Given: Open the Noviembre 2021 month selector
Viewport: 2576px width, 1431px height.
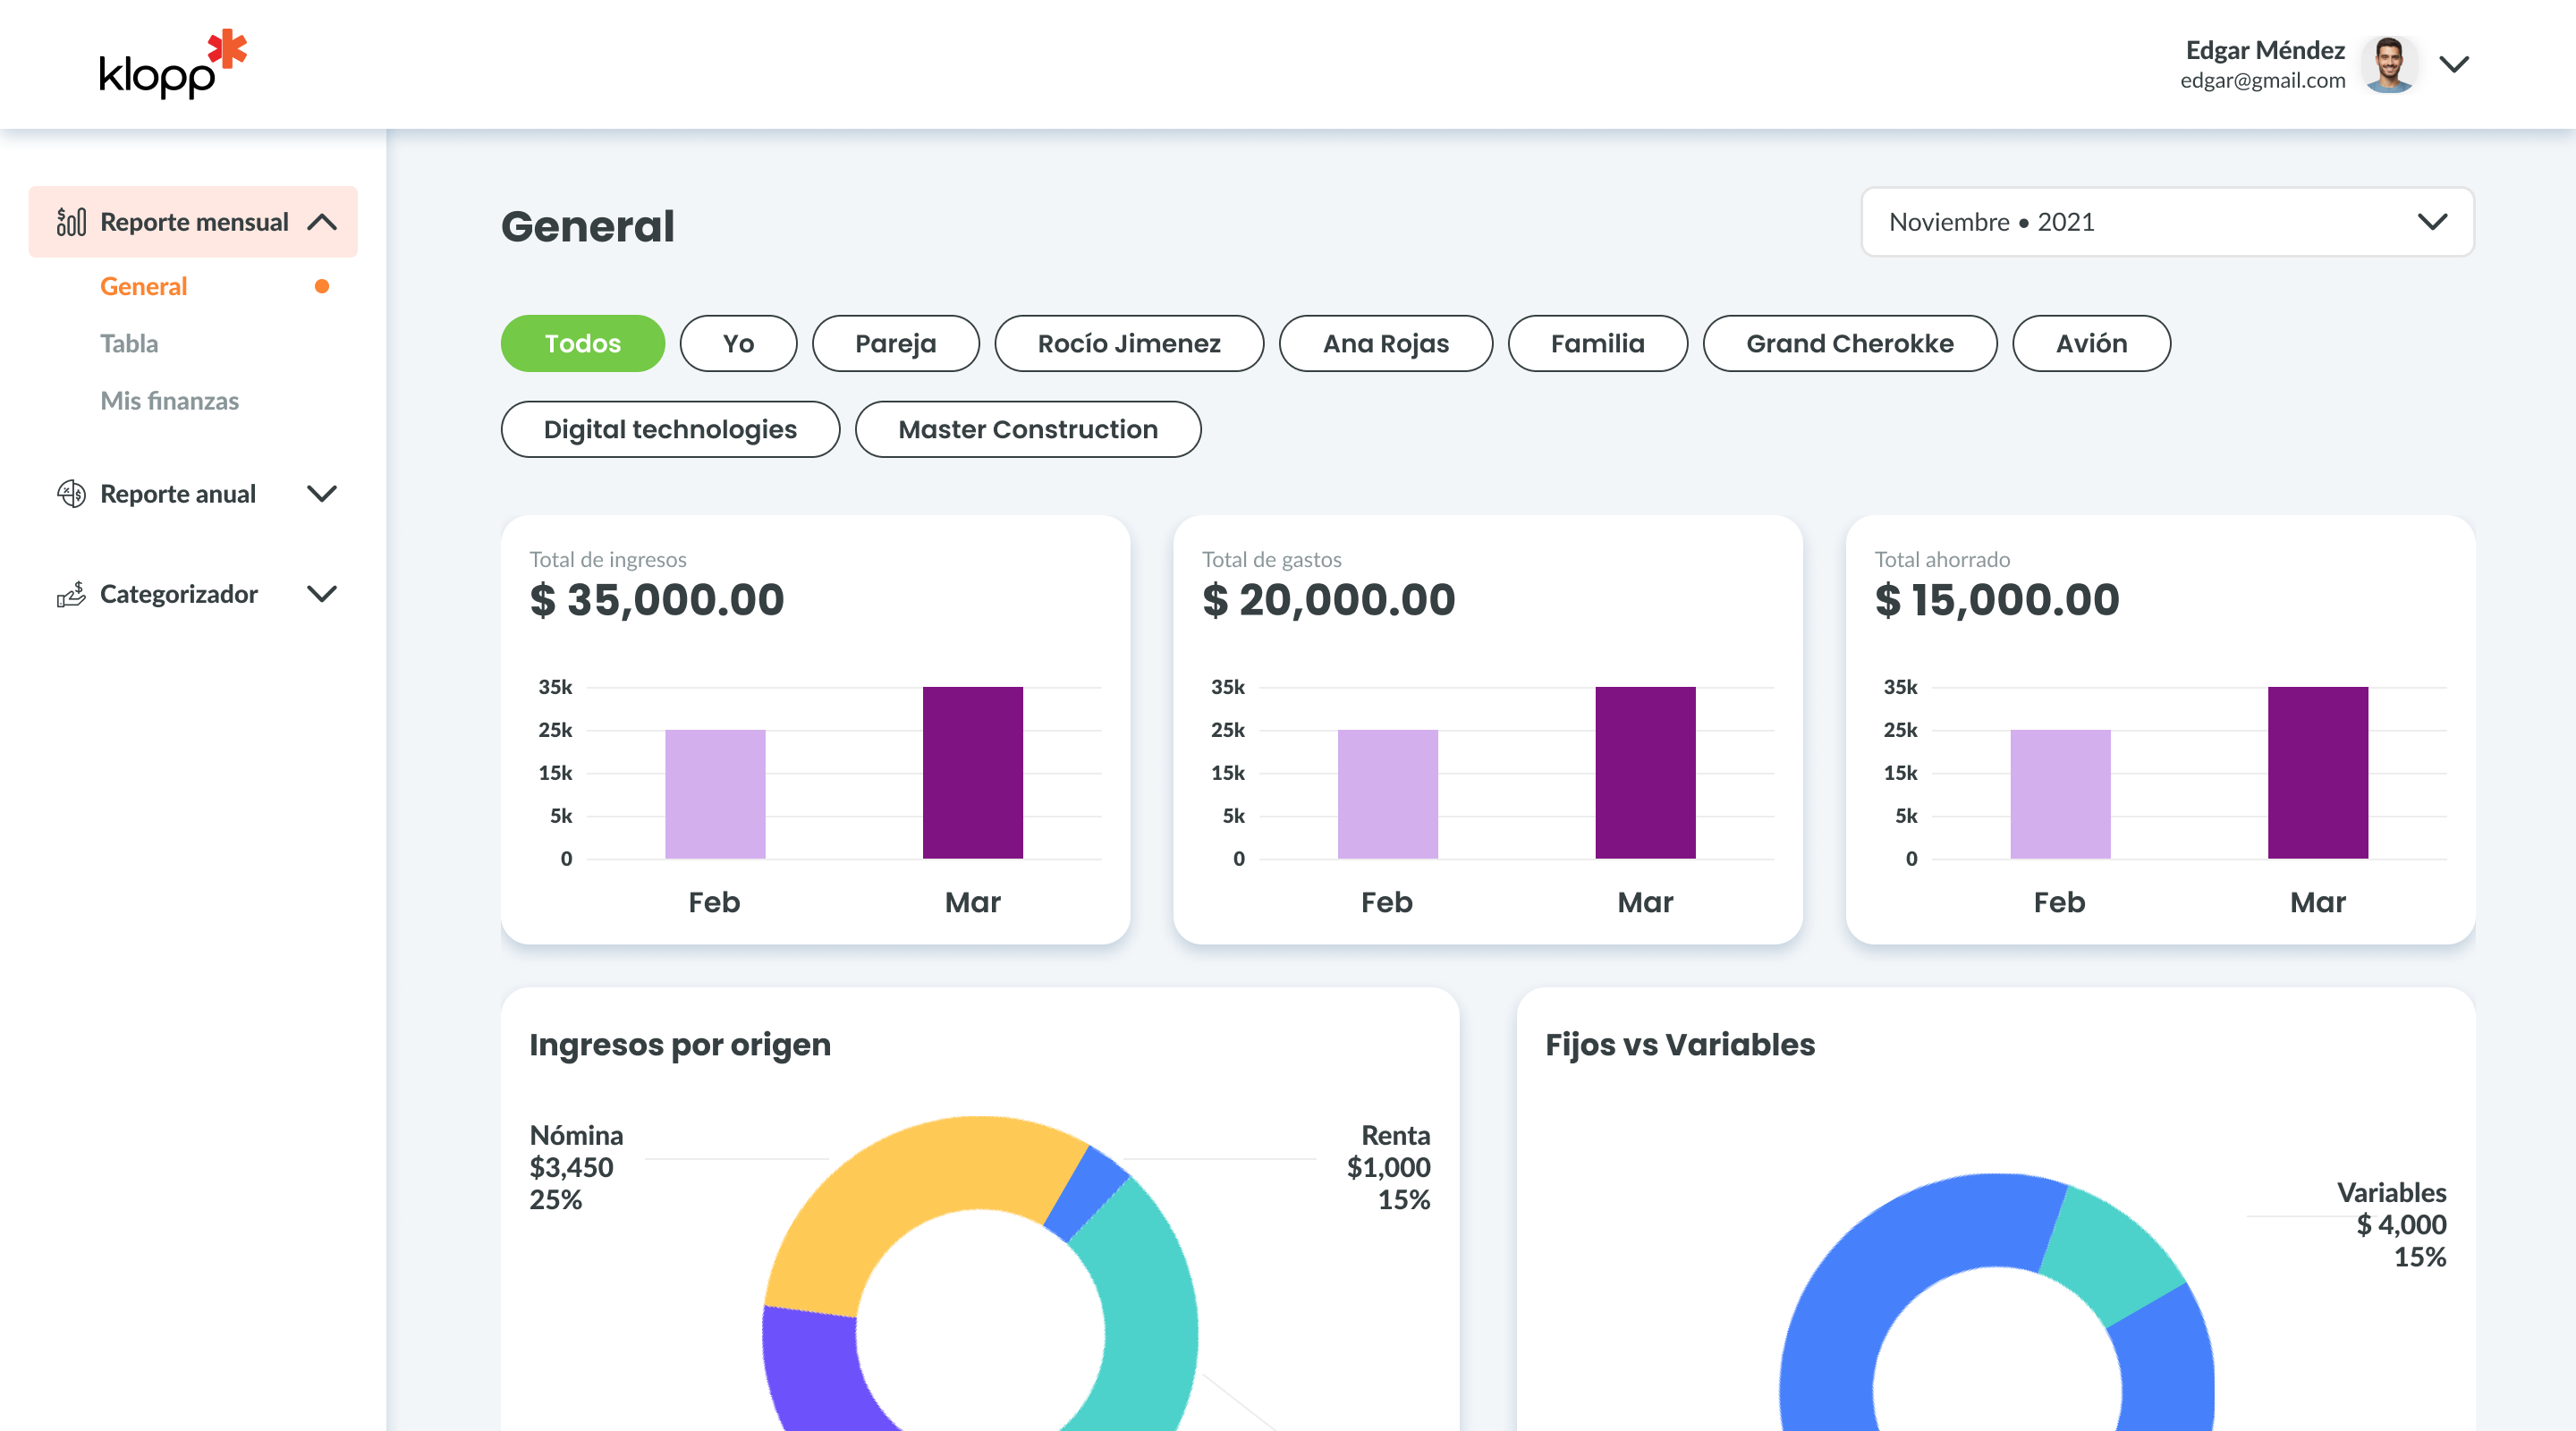Looking at the screenshot, I should pyautogui.click(x=2166, y=221).
